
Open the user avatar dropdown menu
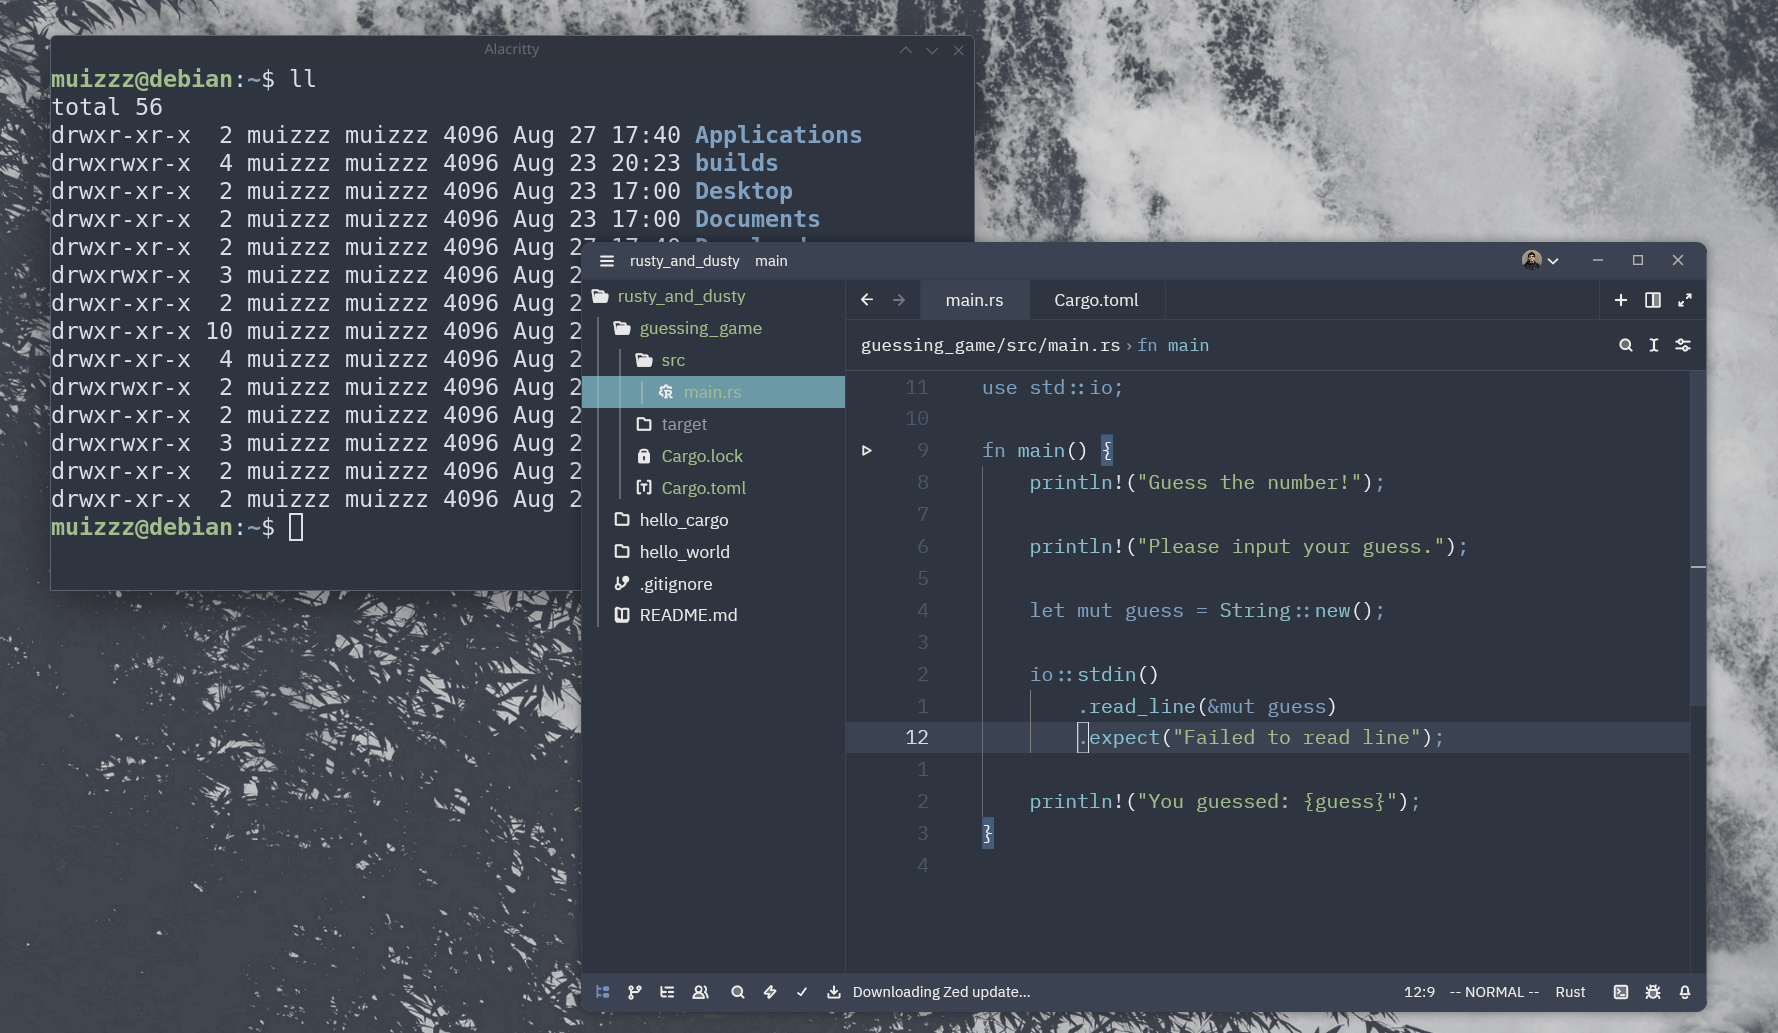click(x=1540, y=260)
